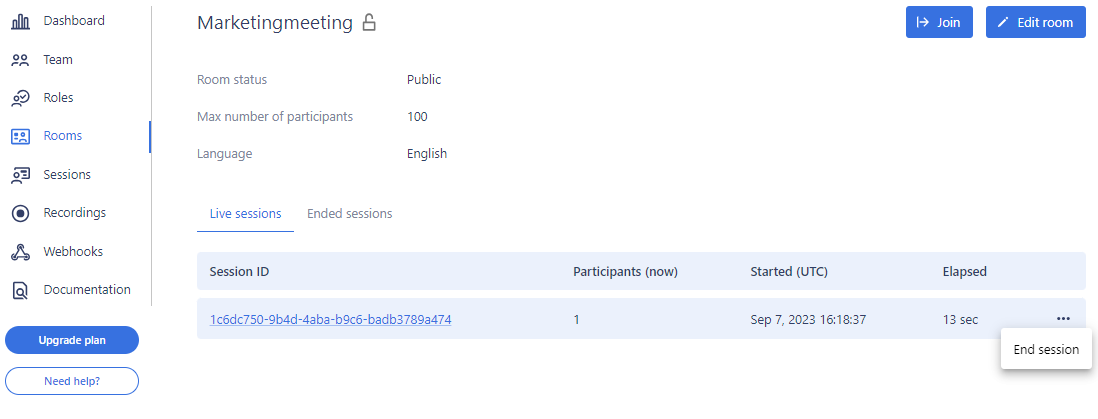The height and width of the screenshot is (419, 1098).
Task: Click the Upgrade plan button
Action: pyautogui.click(x=72, y=340)
